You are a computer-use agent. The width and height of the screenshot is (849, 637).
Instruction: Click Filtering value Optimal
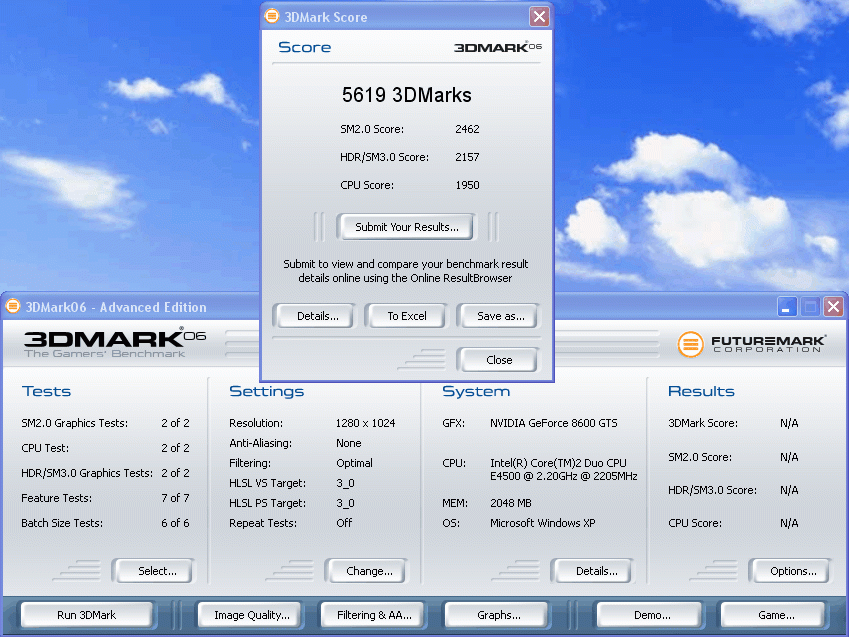(354, 463)
